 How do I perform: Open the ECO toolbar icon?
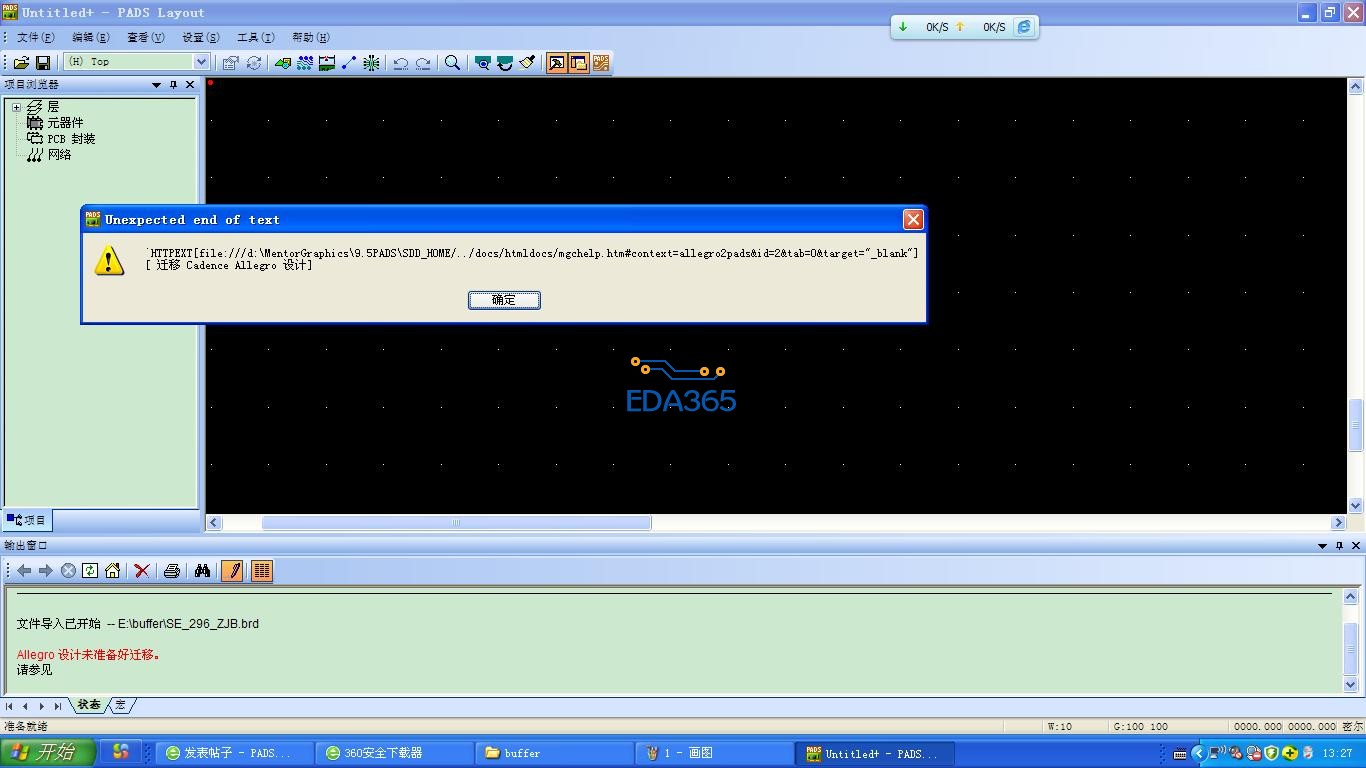[x=349, y=62]
